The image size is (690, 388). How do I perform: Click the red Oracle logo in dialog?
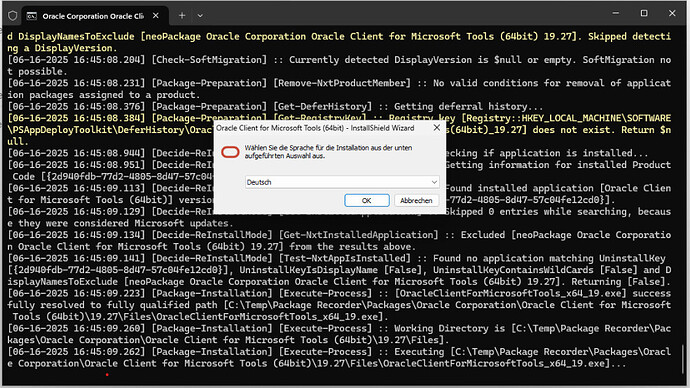coord(230,152)
